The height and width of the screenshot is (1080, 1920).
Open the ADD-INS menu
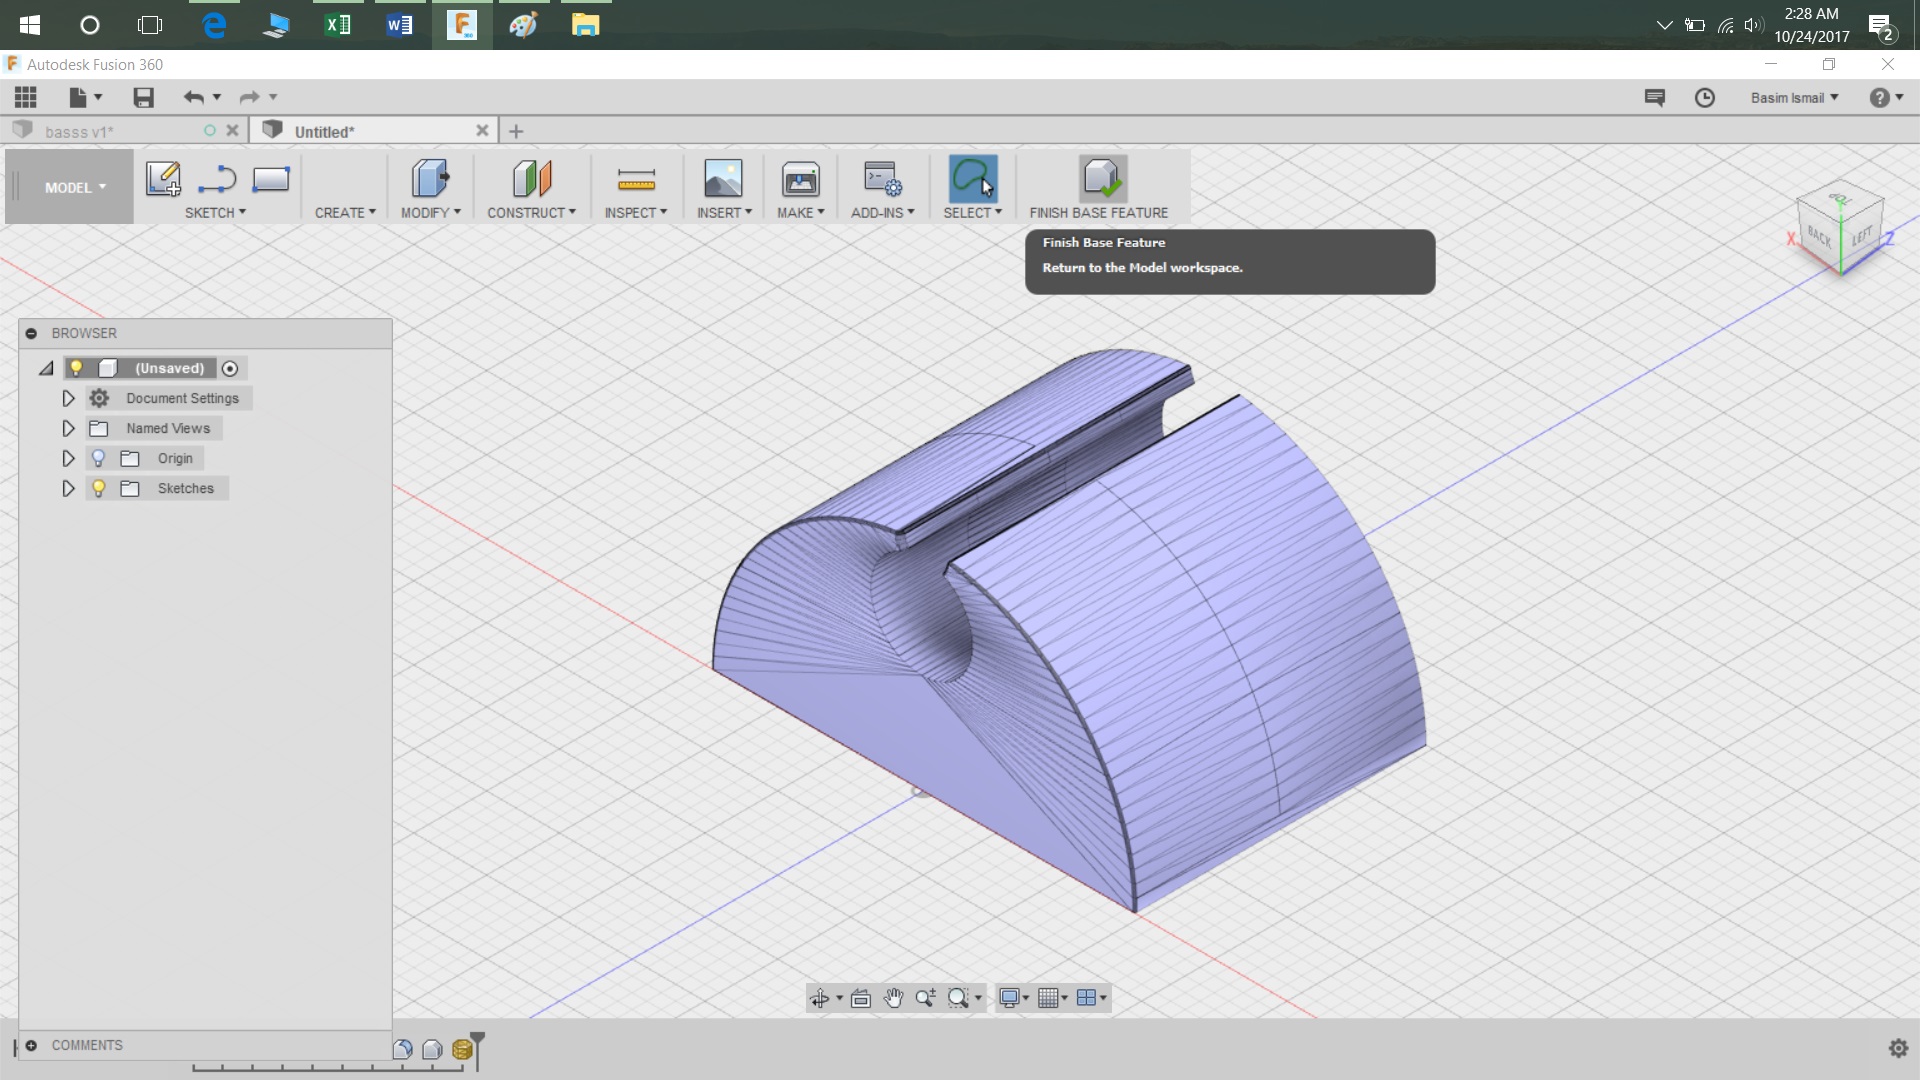coord(883,213)
